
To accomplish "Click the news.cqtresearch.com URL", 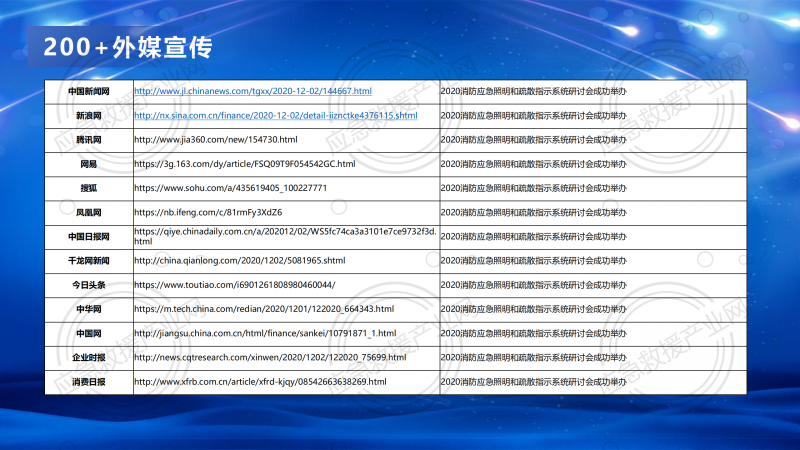I will (270, 357).
